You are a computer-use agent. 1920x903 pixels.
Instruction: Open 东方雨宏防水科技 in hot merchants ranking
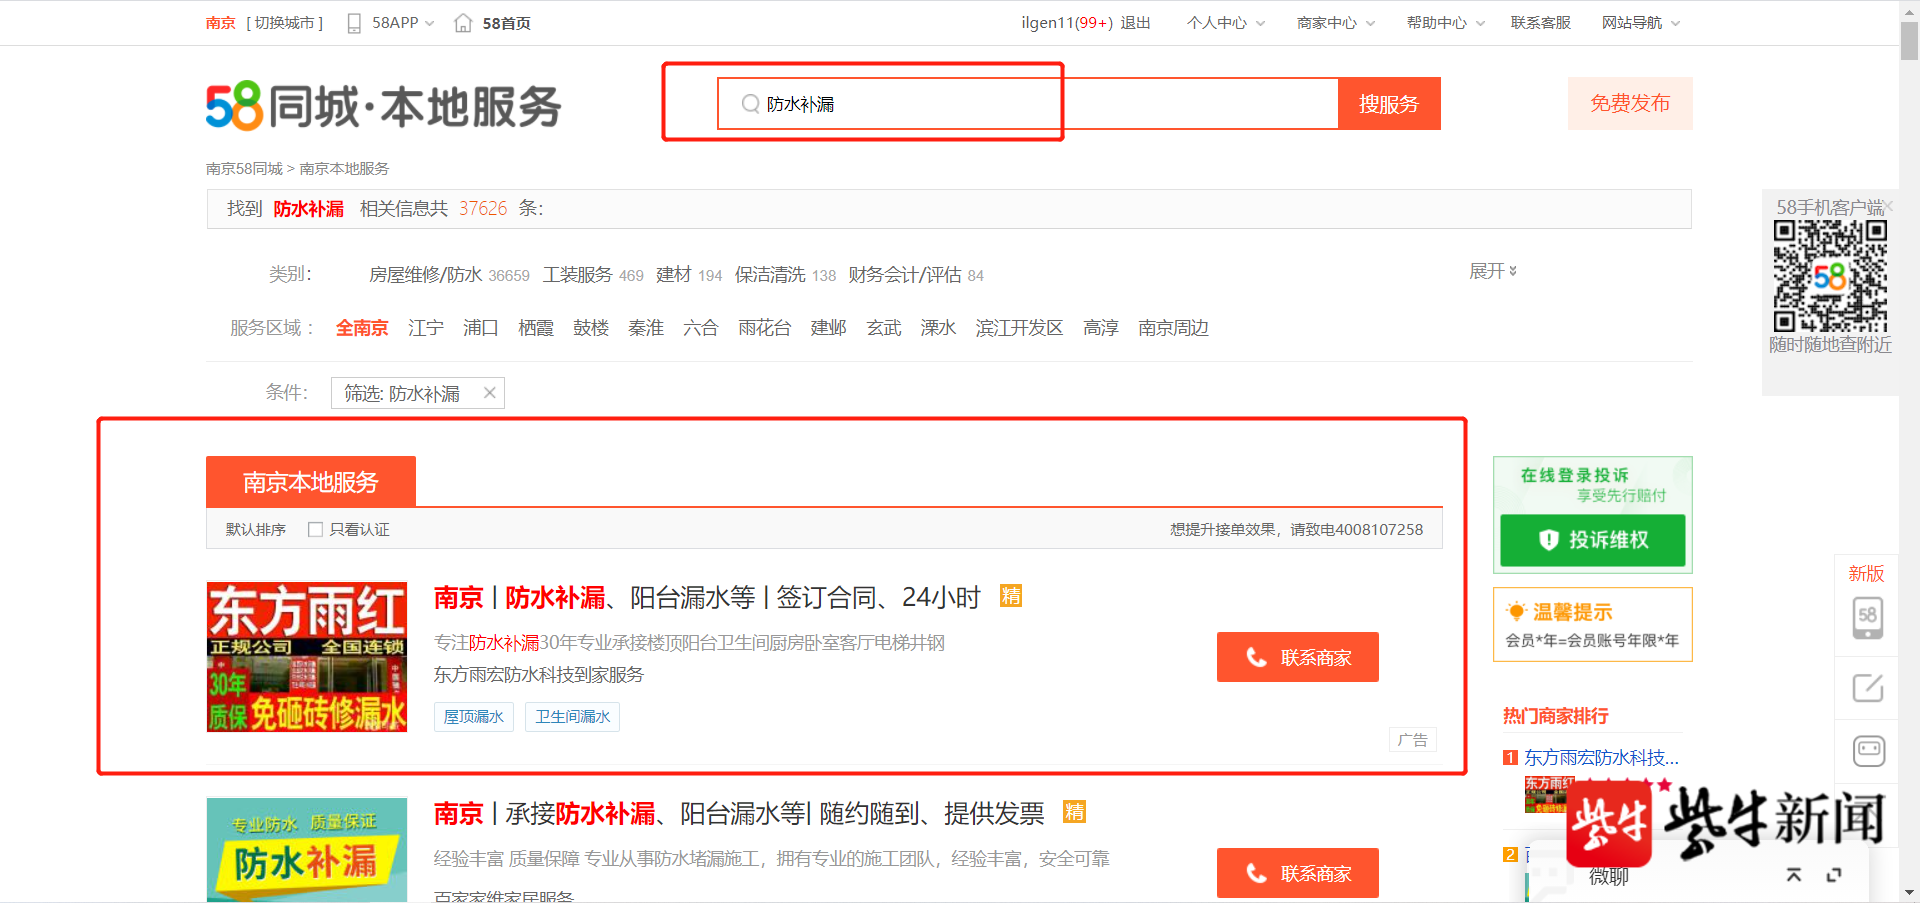tap(1601, 758)
